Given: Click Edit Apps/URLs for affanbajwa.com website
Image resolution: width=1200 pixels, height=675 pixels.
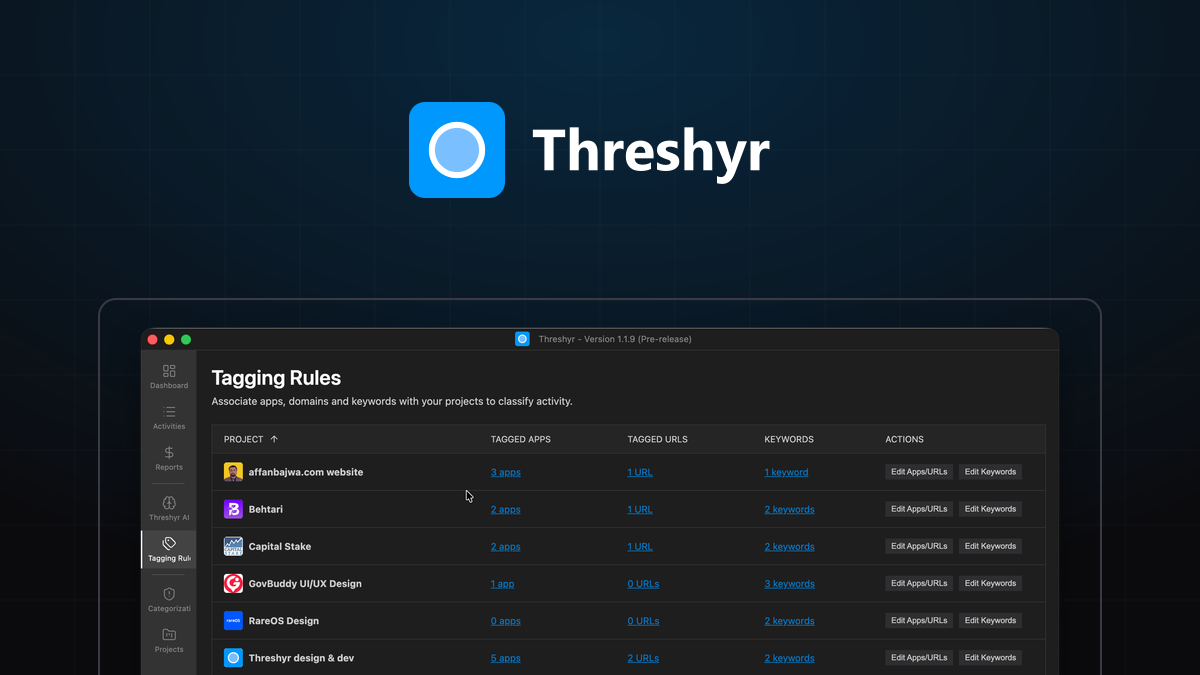Looking at the screenshot, I should (x=919, y=472).
